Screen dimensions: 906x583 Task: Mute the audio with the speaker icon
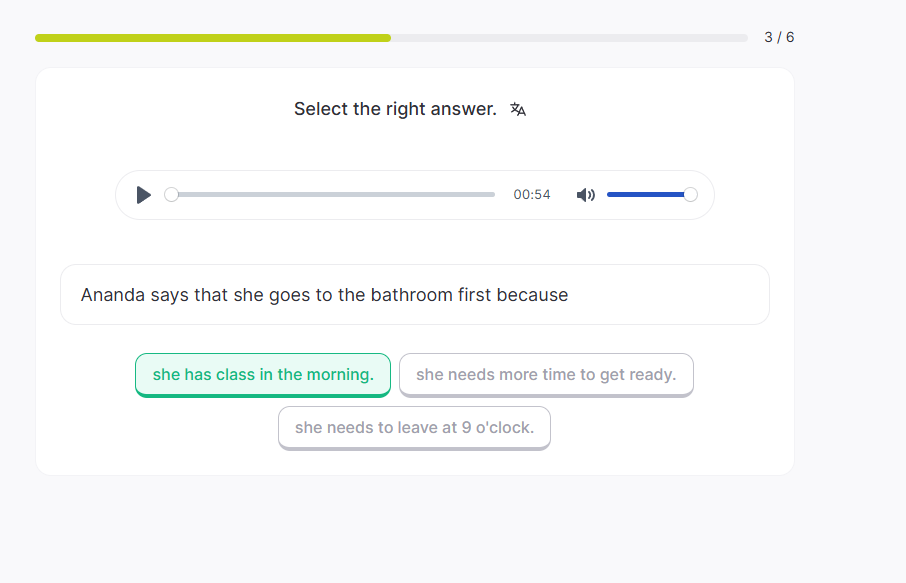pyautogui.click(x=586, y=195)
